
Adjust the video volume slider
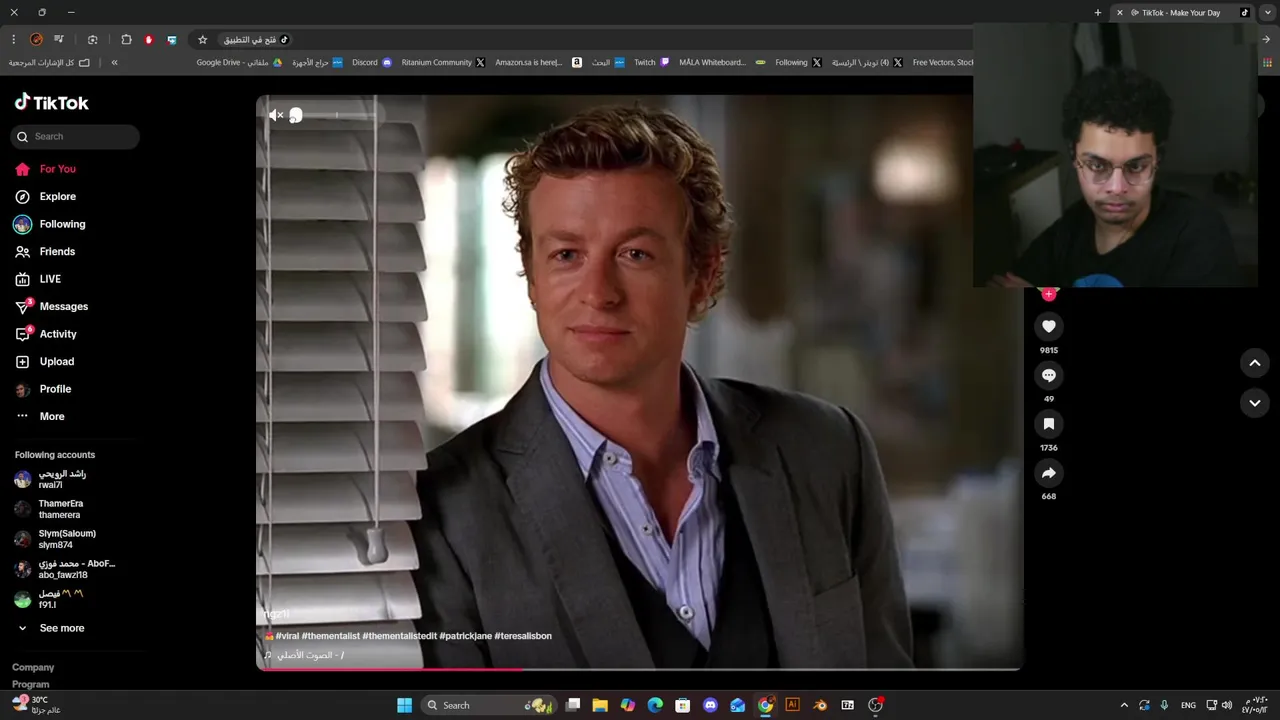click(335, 115)
